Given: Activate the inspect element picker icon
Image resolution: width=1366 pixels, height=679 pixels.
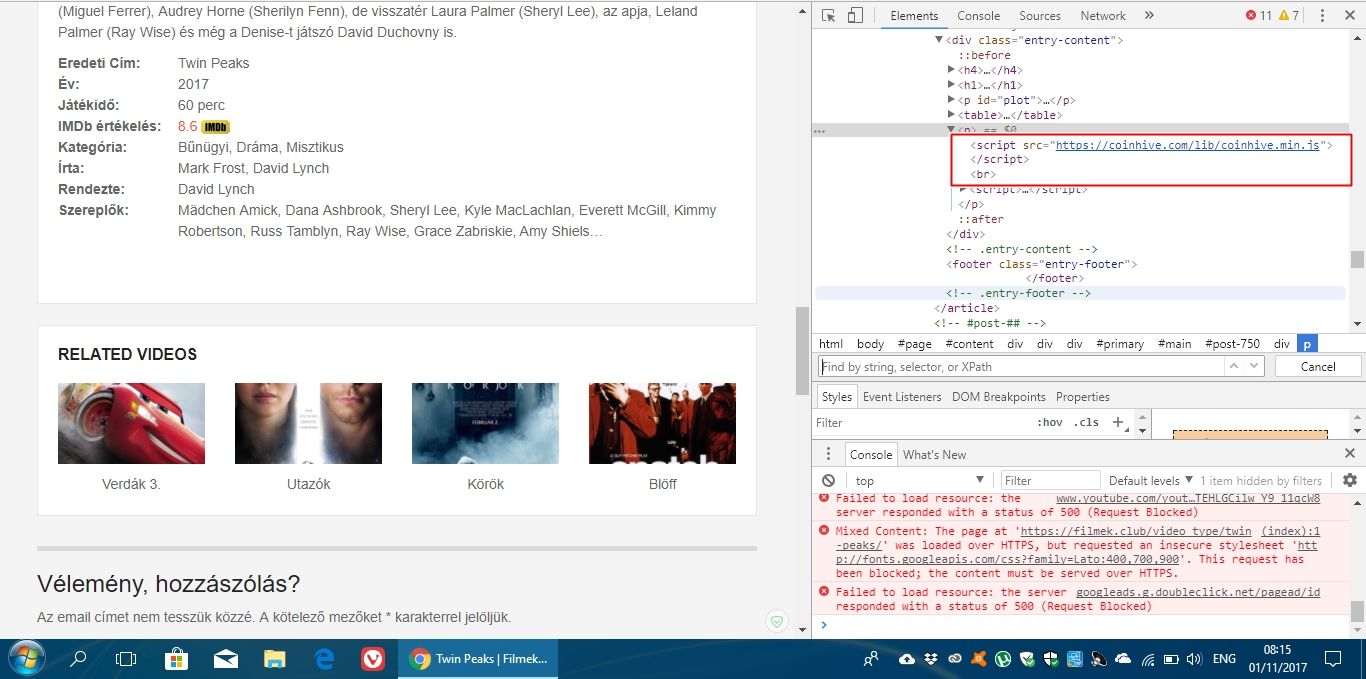Looking at the screenshot, I should (829, 16).
